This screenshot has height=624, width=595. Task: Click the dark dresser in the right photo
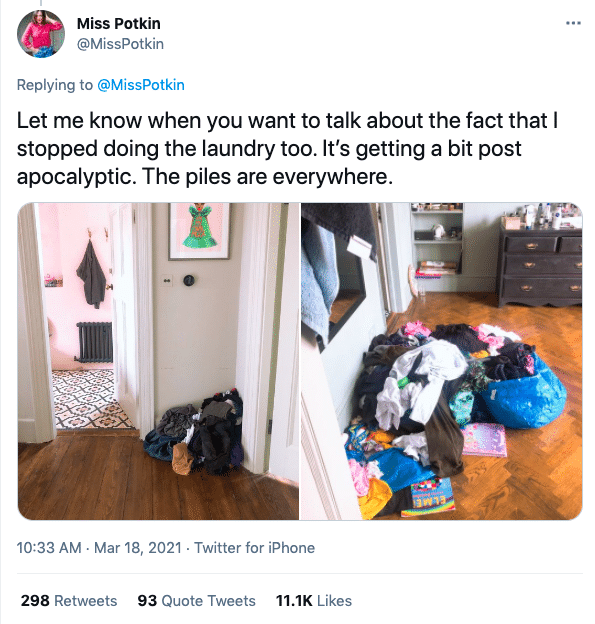pos(540,267)
